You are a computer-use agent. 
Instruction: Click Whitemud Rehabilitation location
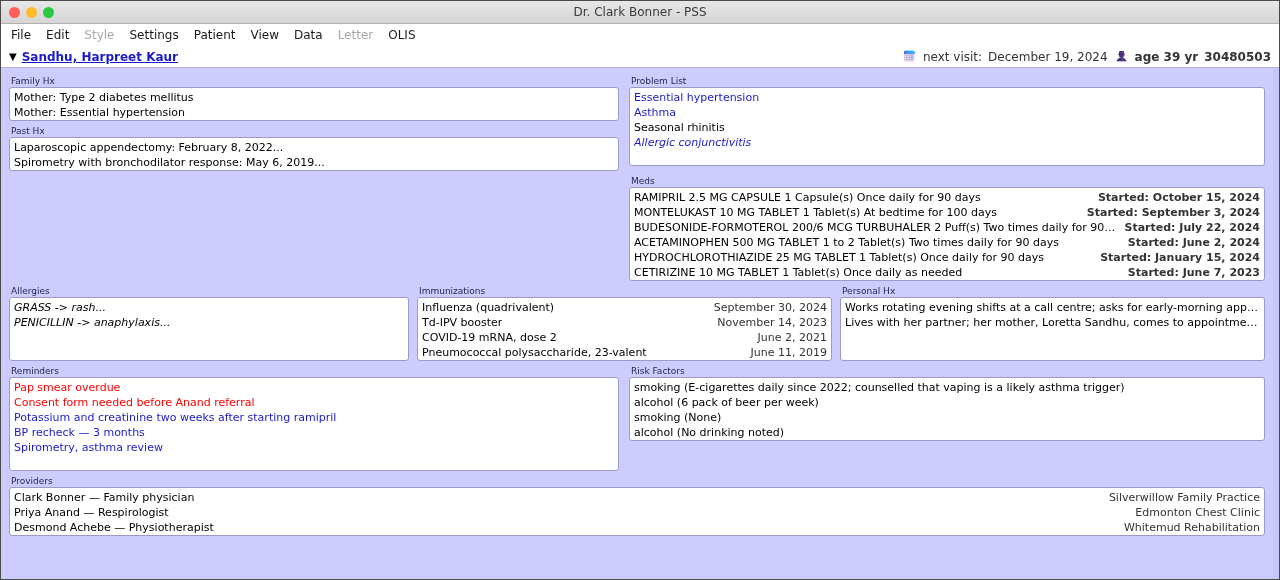pos(1192,528)
